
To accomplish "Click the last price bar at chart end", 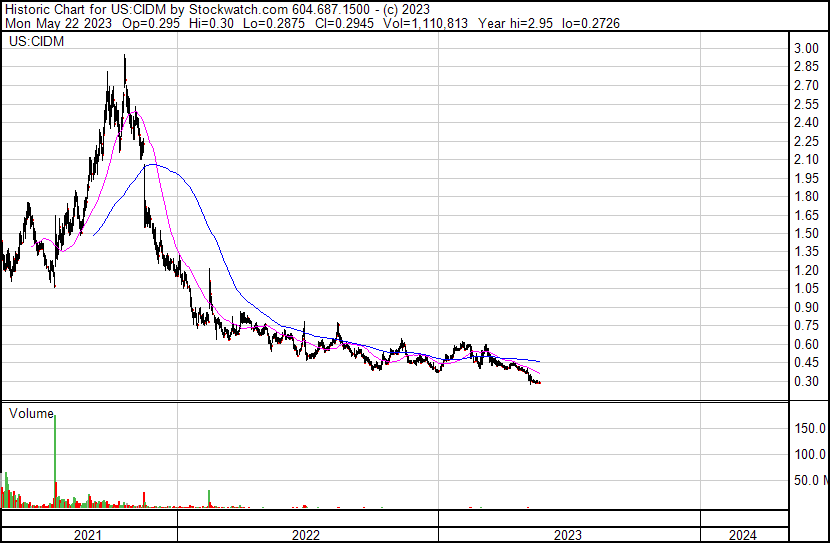I will coord(540,382).
